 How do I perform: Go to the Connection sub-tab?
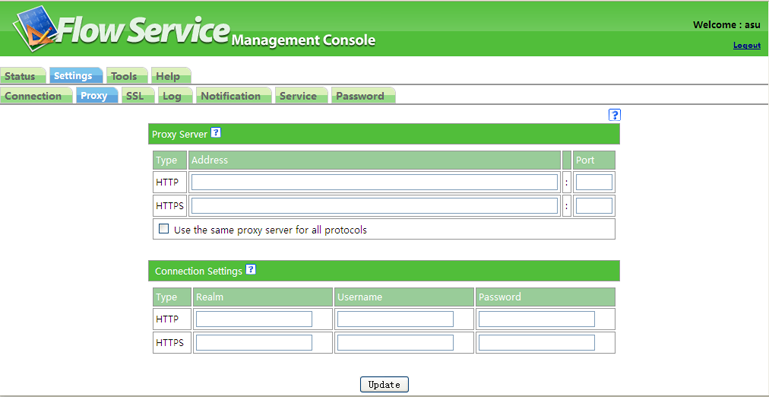(36, 96)
